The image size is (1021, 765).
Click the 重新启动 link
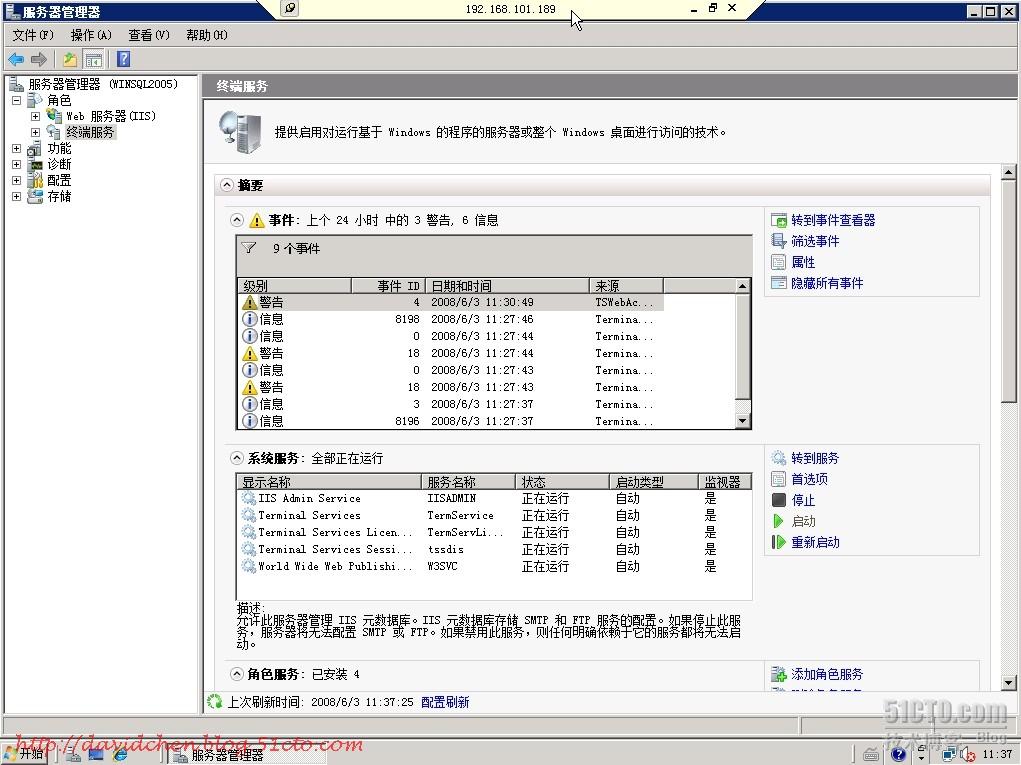point(815,542)
